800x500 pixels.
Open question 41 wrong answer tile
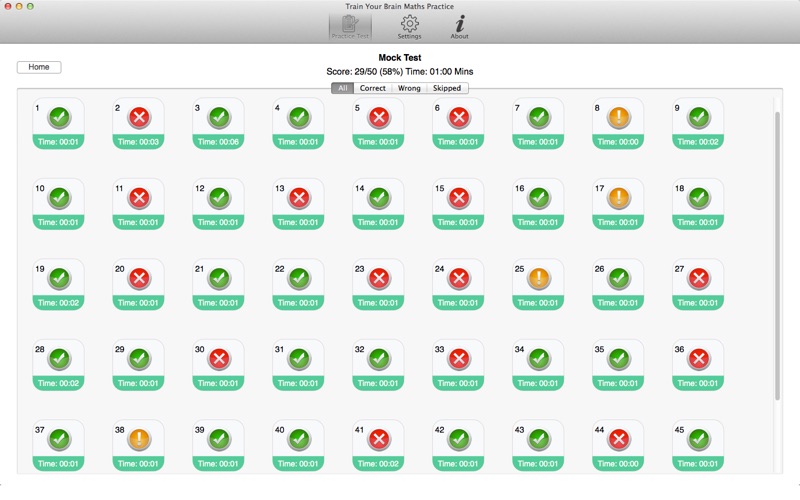click(x=378, y=445)
